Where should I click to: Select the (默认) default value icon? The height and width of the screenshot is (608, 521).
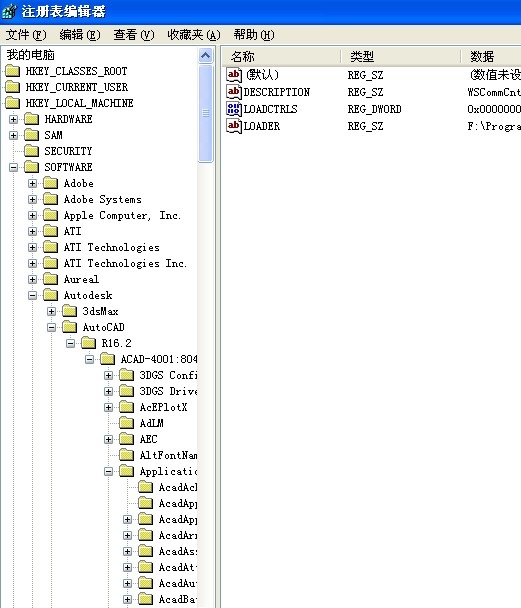234,75
